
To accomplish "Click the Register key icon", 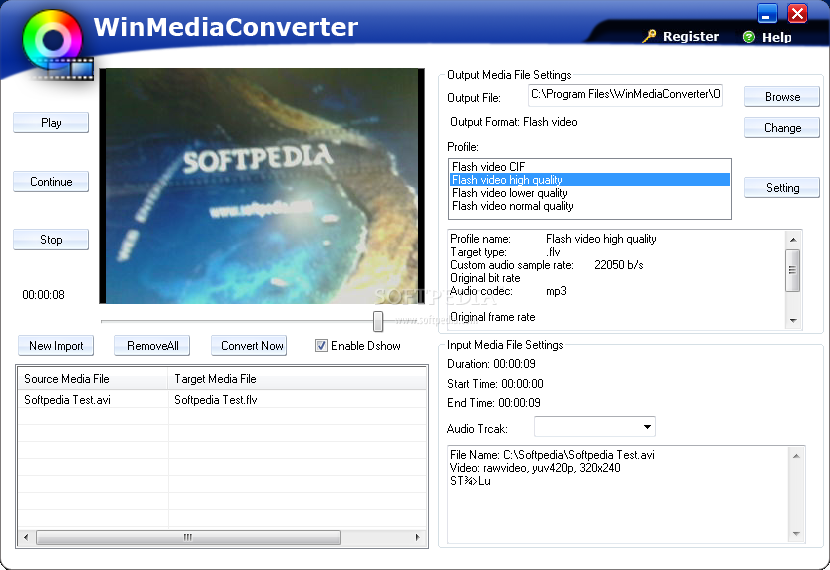I will 649,36.
